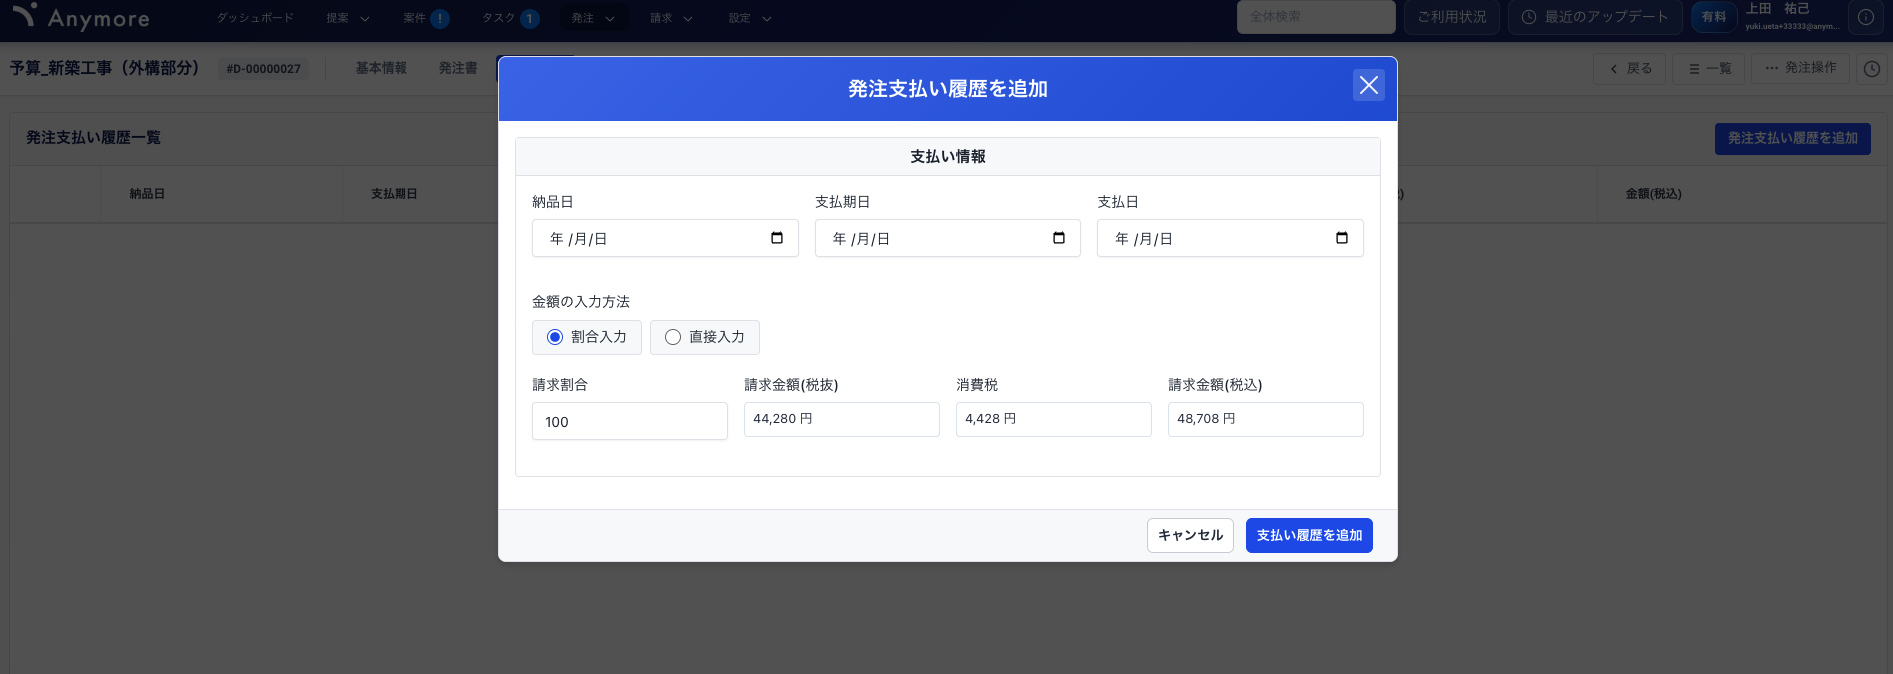Click the 戻る back button

click(x=1630, y=68)
